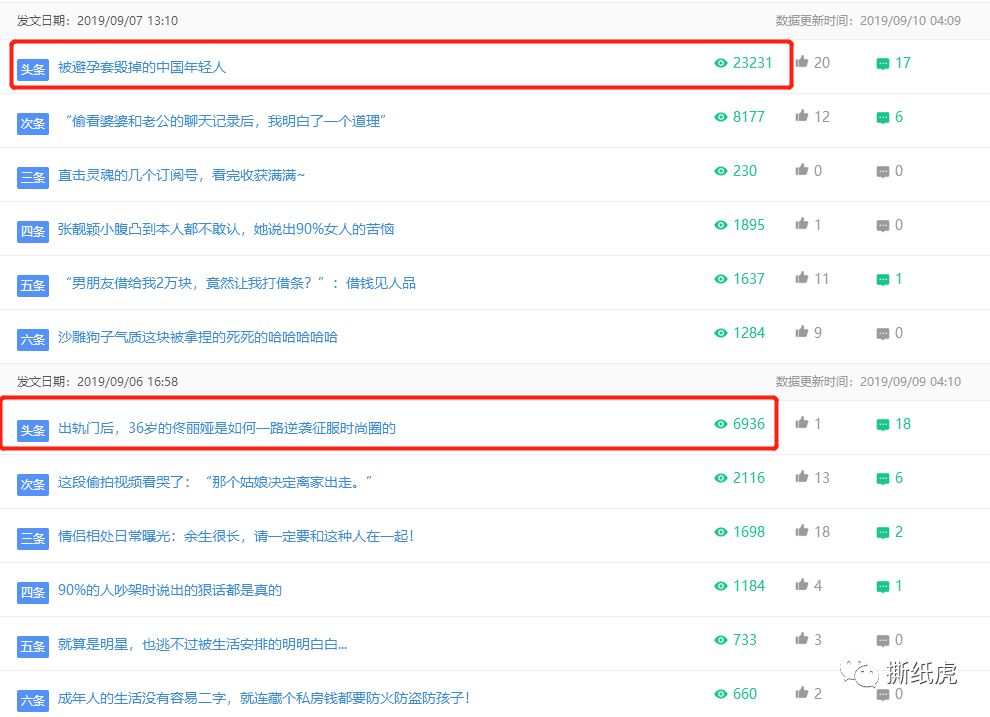Screen dimensions: 990x717
Task: Click the thumbs-up icon showing 20 likes
Action: tap(803, 62)
